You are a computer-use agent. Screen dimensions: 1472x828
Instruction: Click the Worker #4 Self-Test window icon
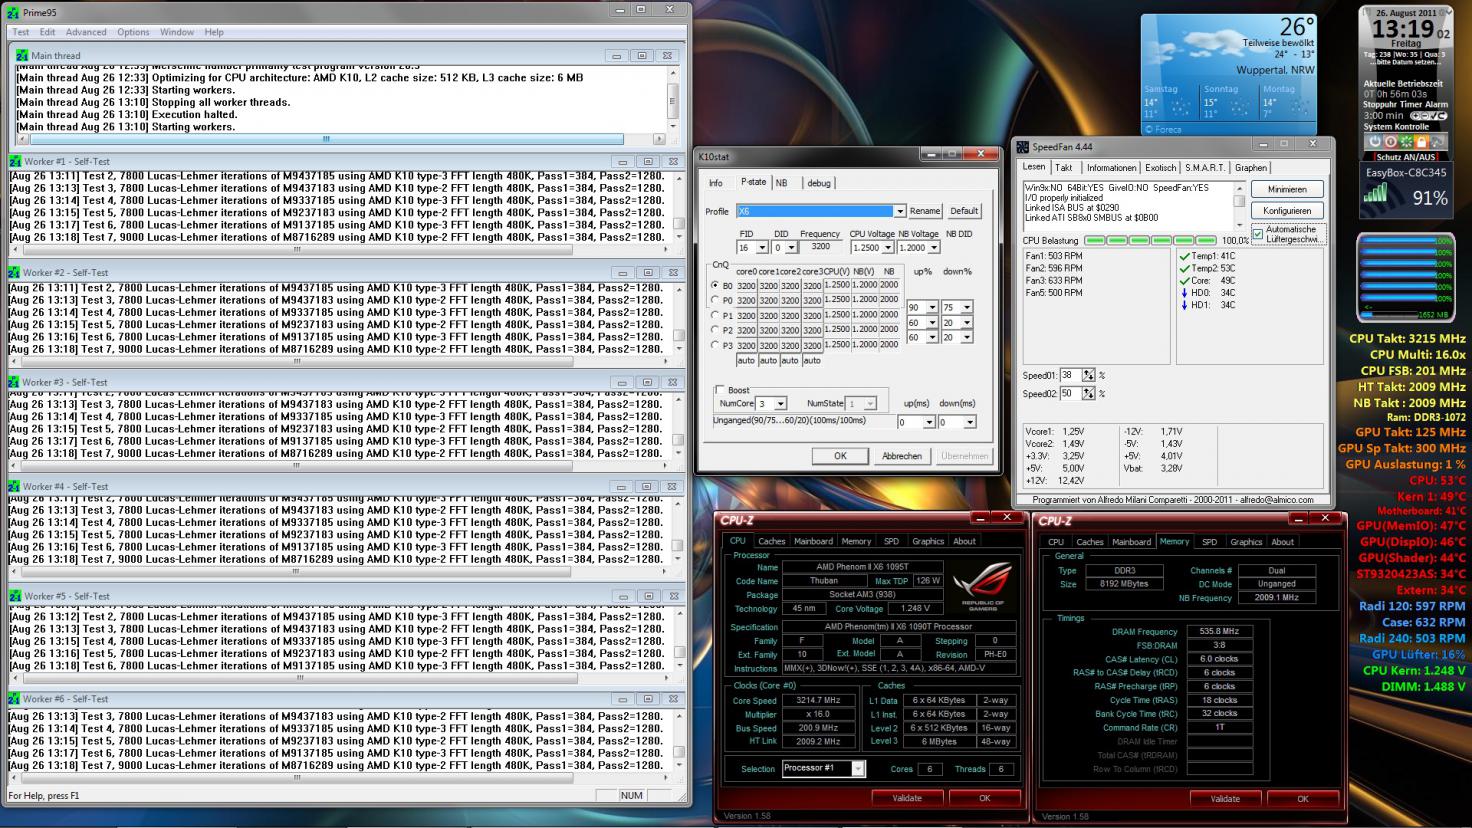[x=15, y=486]
